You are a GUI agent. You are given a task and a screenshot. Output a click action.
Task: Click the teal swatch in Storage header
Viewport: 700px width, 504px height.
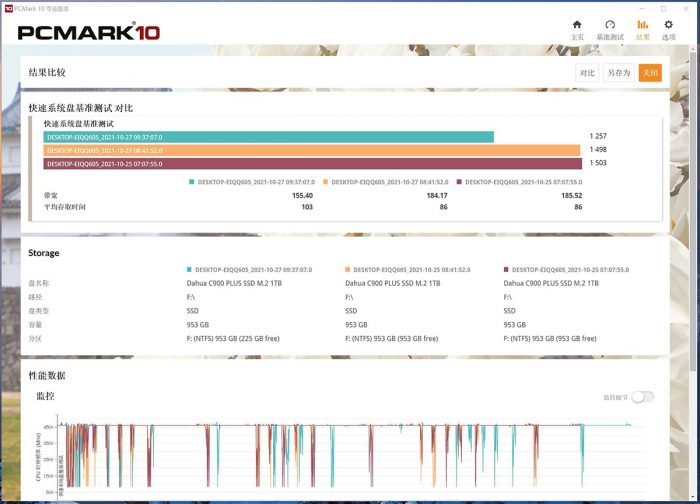[189, 270]
